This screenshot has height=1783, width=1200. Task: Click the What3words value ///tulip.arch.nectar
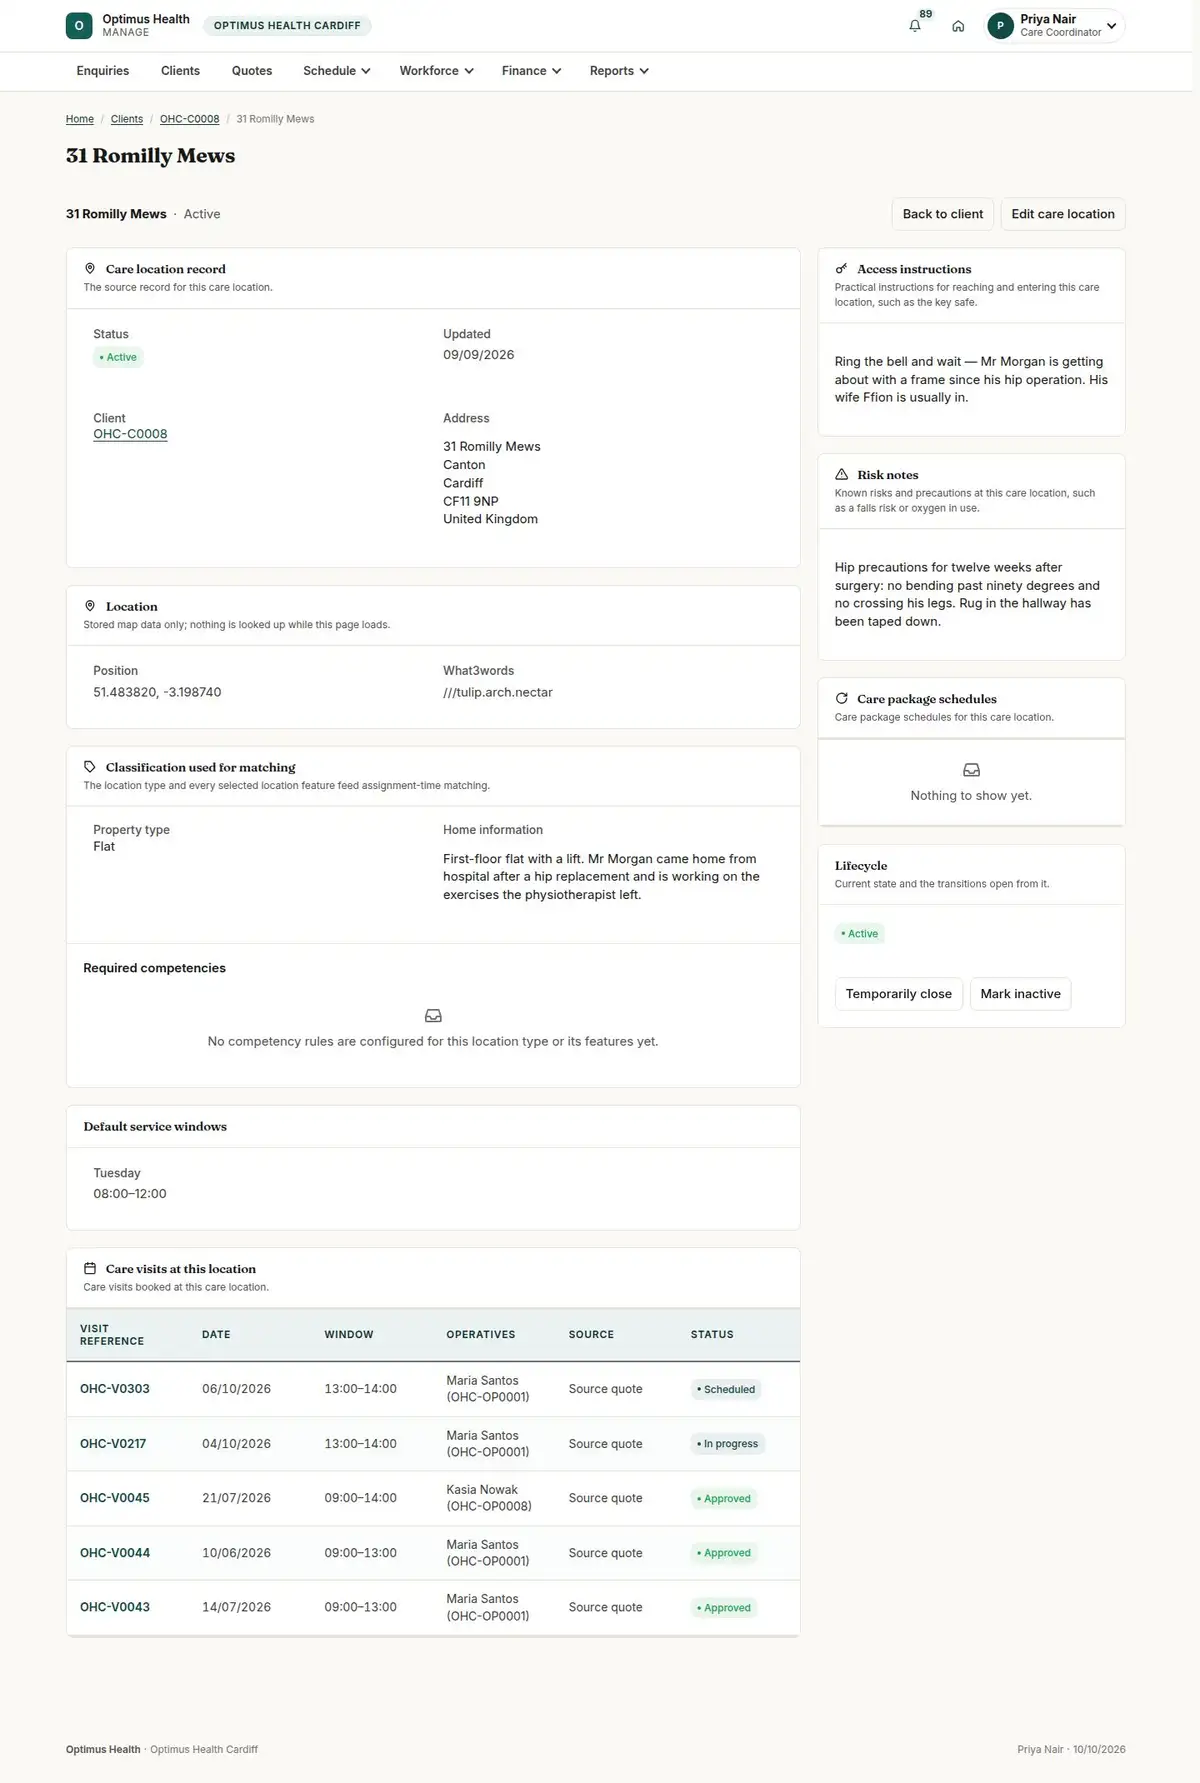click(498, 692)
